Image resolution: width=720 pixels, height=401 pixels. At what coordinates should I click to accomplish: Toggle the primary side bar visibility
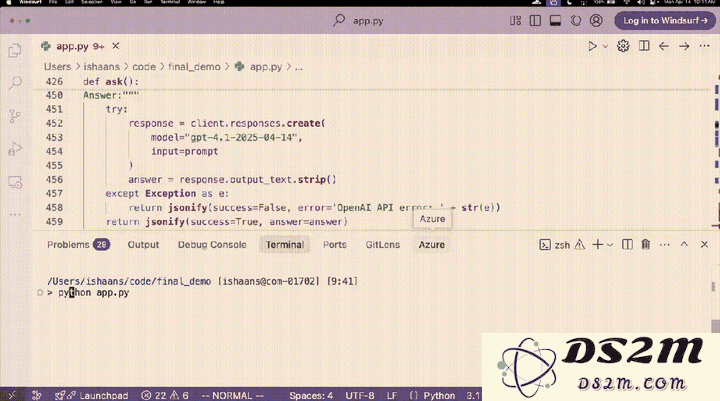click(x=535, y=21)
